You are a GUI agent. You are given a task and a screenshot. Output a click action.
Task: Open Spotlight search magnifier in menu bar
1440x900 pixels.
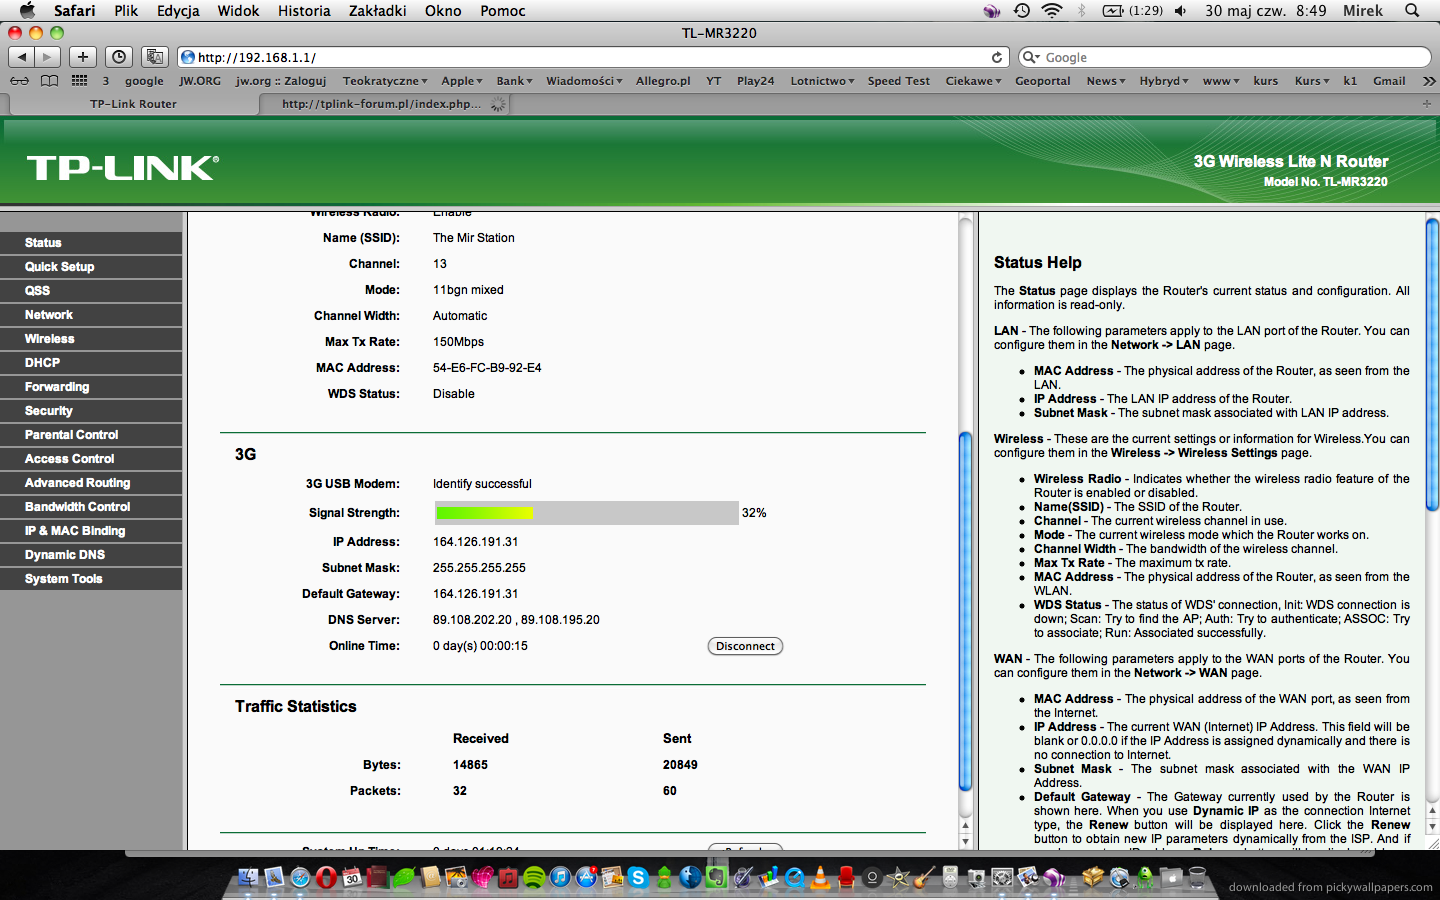[x=1412, y=10]
